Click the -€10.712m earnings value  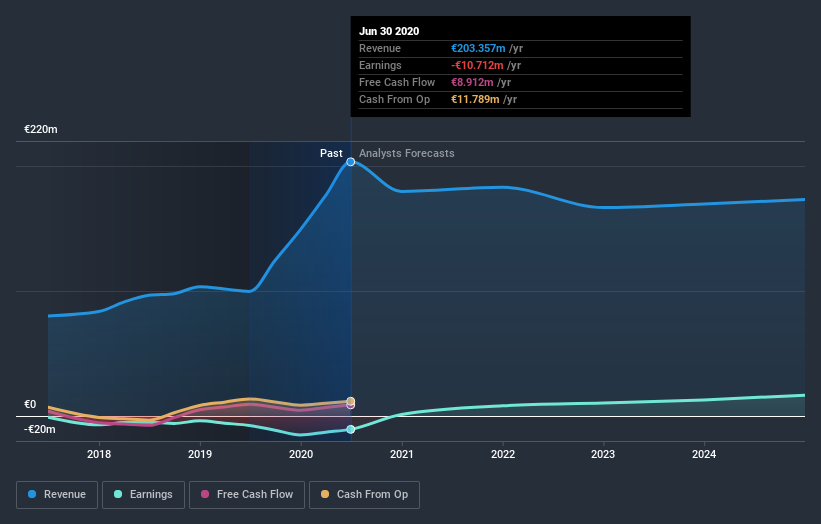coord(477,65)
